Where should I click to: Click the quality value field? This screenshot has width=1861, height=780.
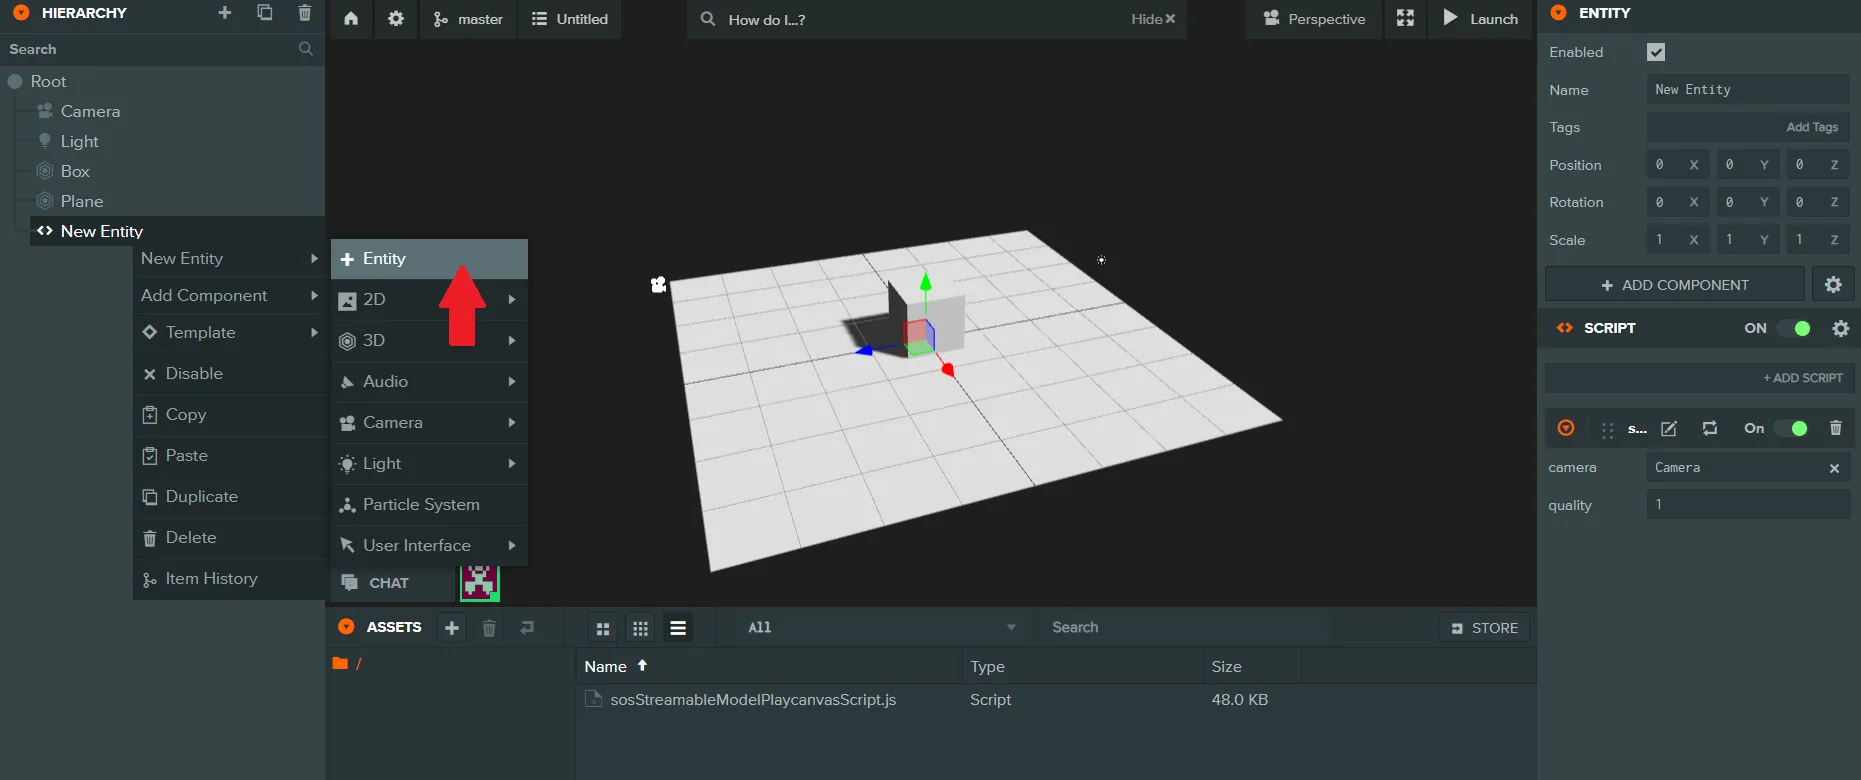coord(1748,505)
